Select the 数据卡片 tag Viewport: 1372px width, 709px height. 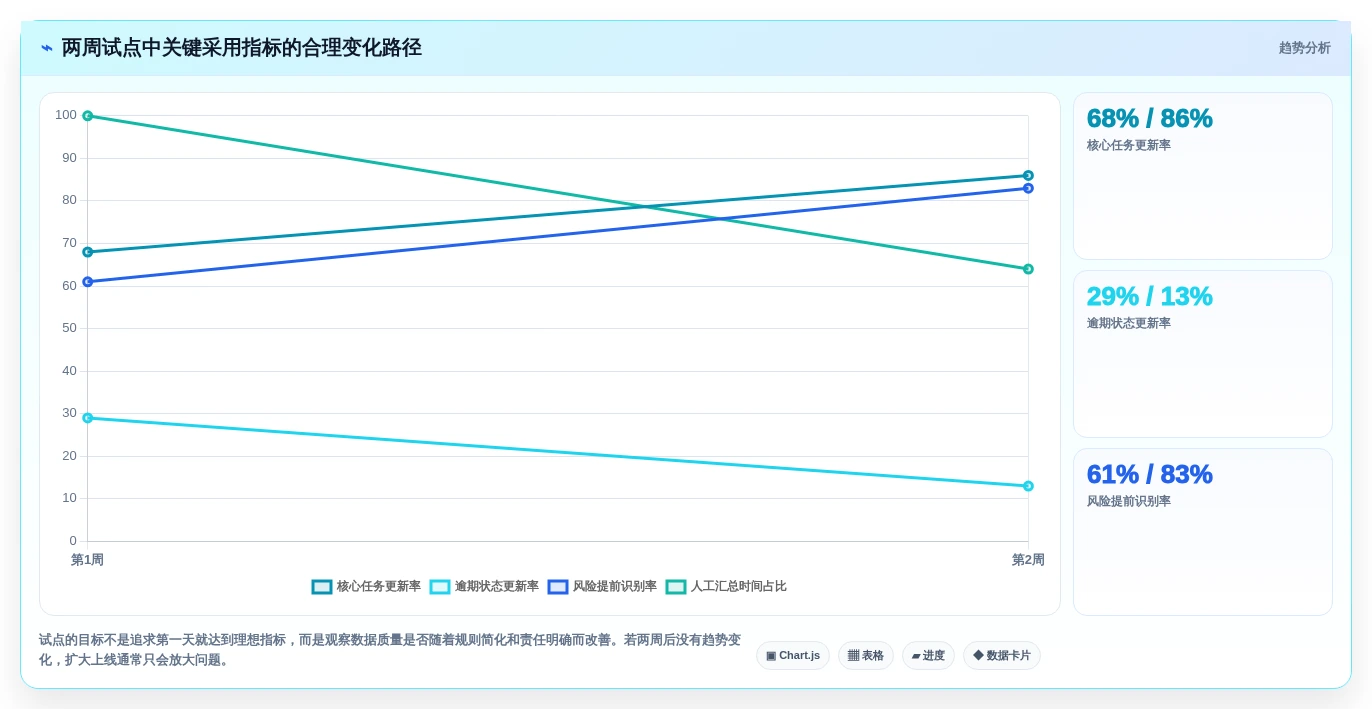pos(1002,656)
